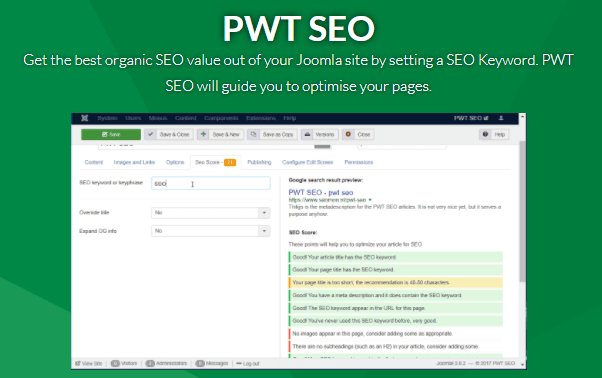
Task: Select the Seo Score tab
Action: point(215,162)
